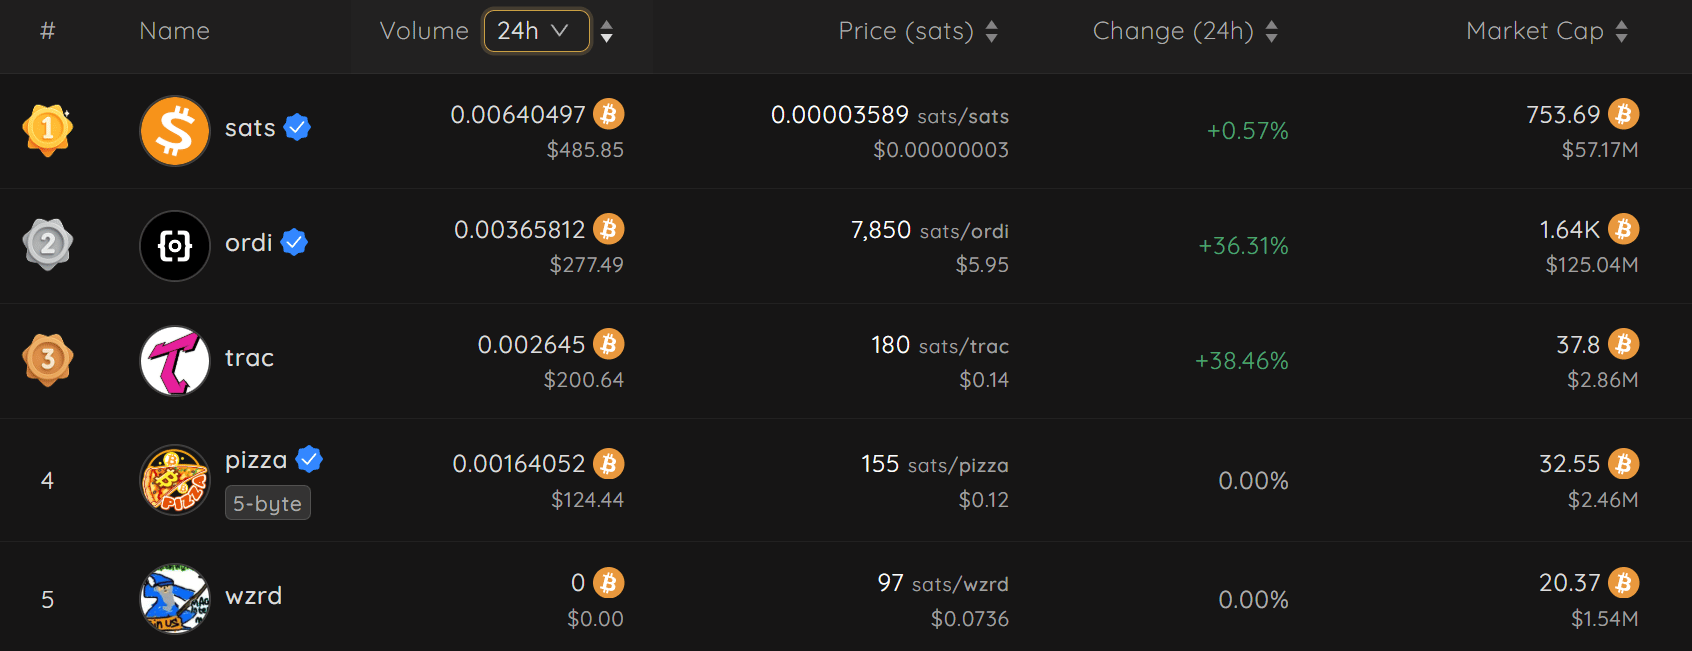The width and height of the screenshot is (1692, 651).
Task: Click the gold rank 1 medal
Action: (47, 130)
